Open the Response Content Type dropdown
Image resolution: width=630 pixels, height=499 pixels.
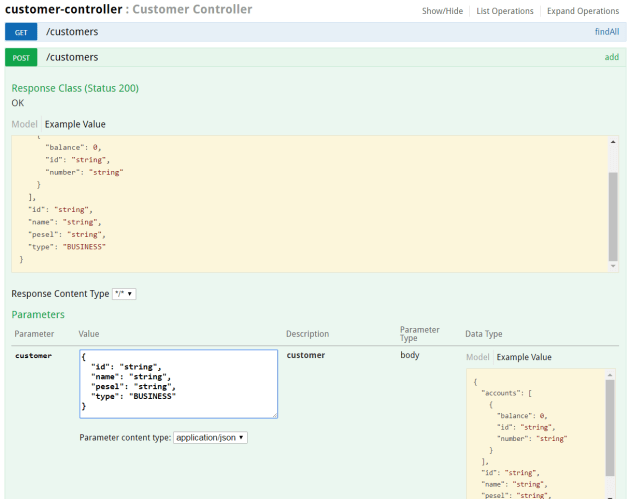[124, 294]
